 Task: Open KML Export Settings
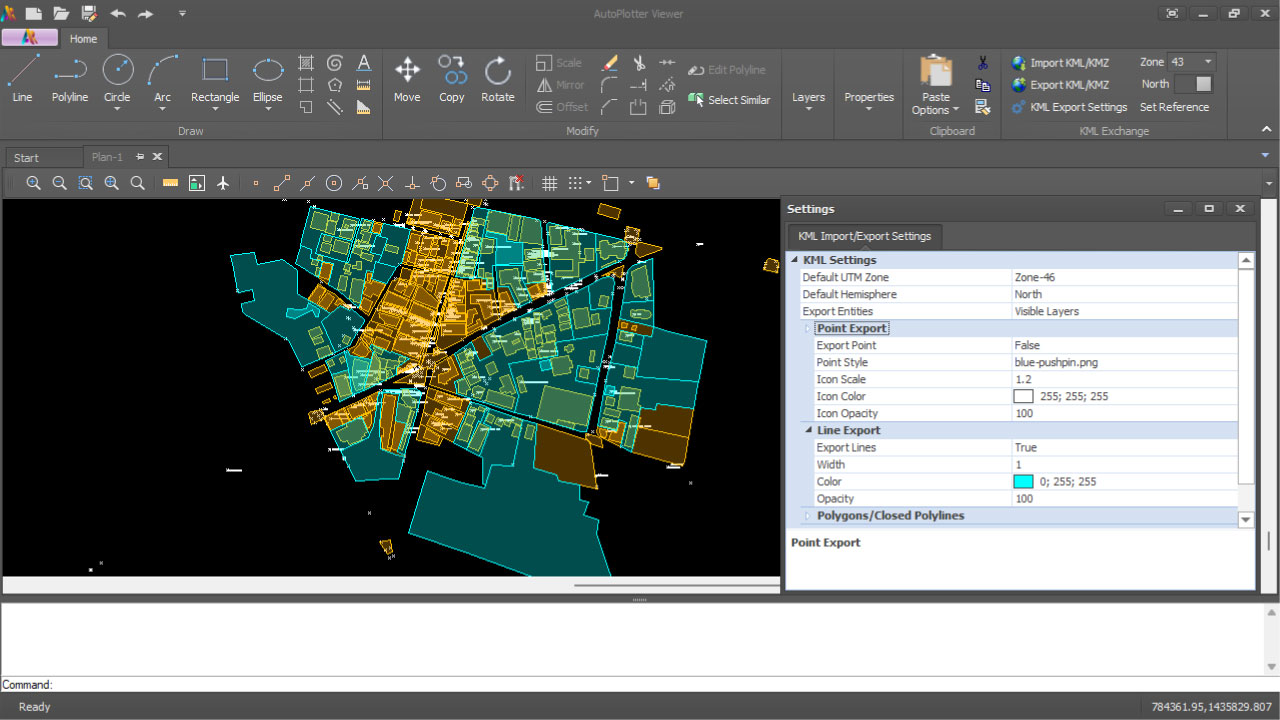click(1068, 107)
